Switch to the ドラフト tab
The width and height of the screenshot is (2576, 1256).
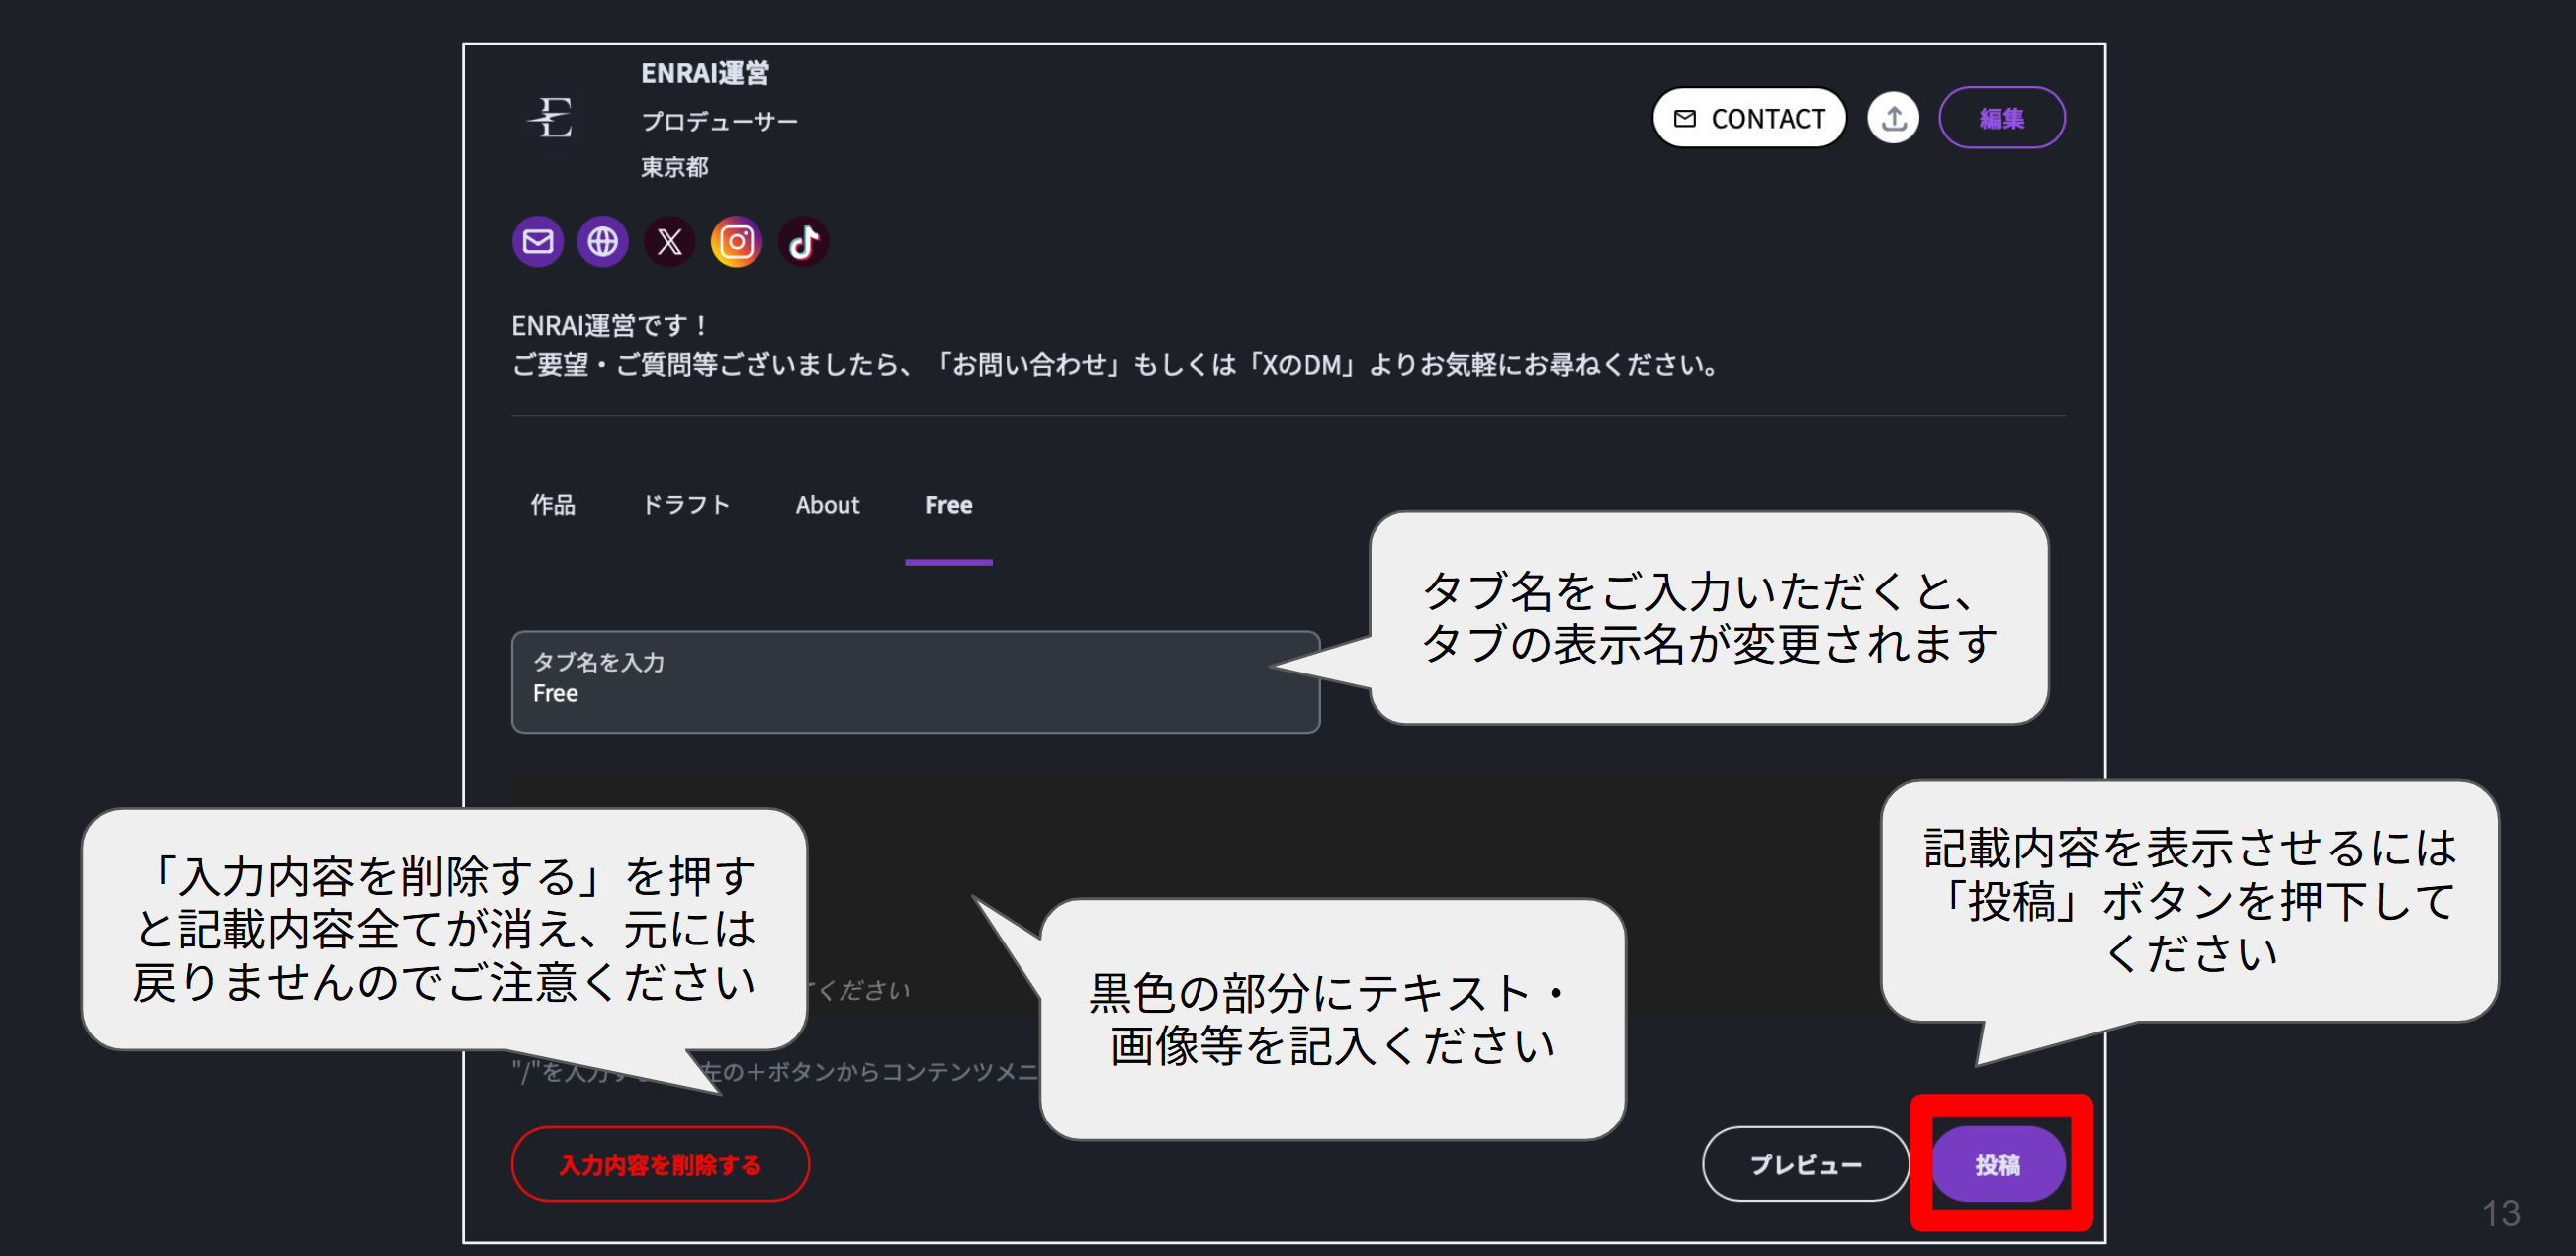coord(686,505)
